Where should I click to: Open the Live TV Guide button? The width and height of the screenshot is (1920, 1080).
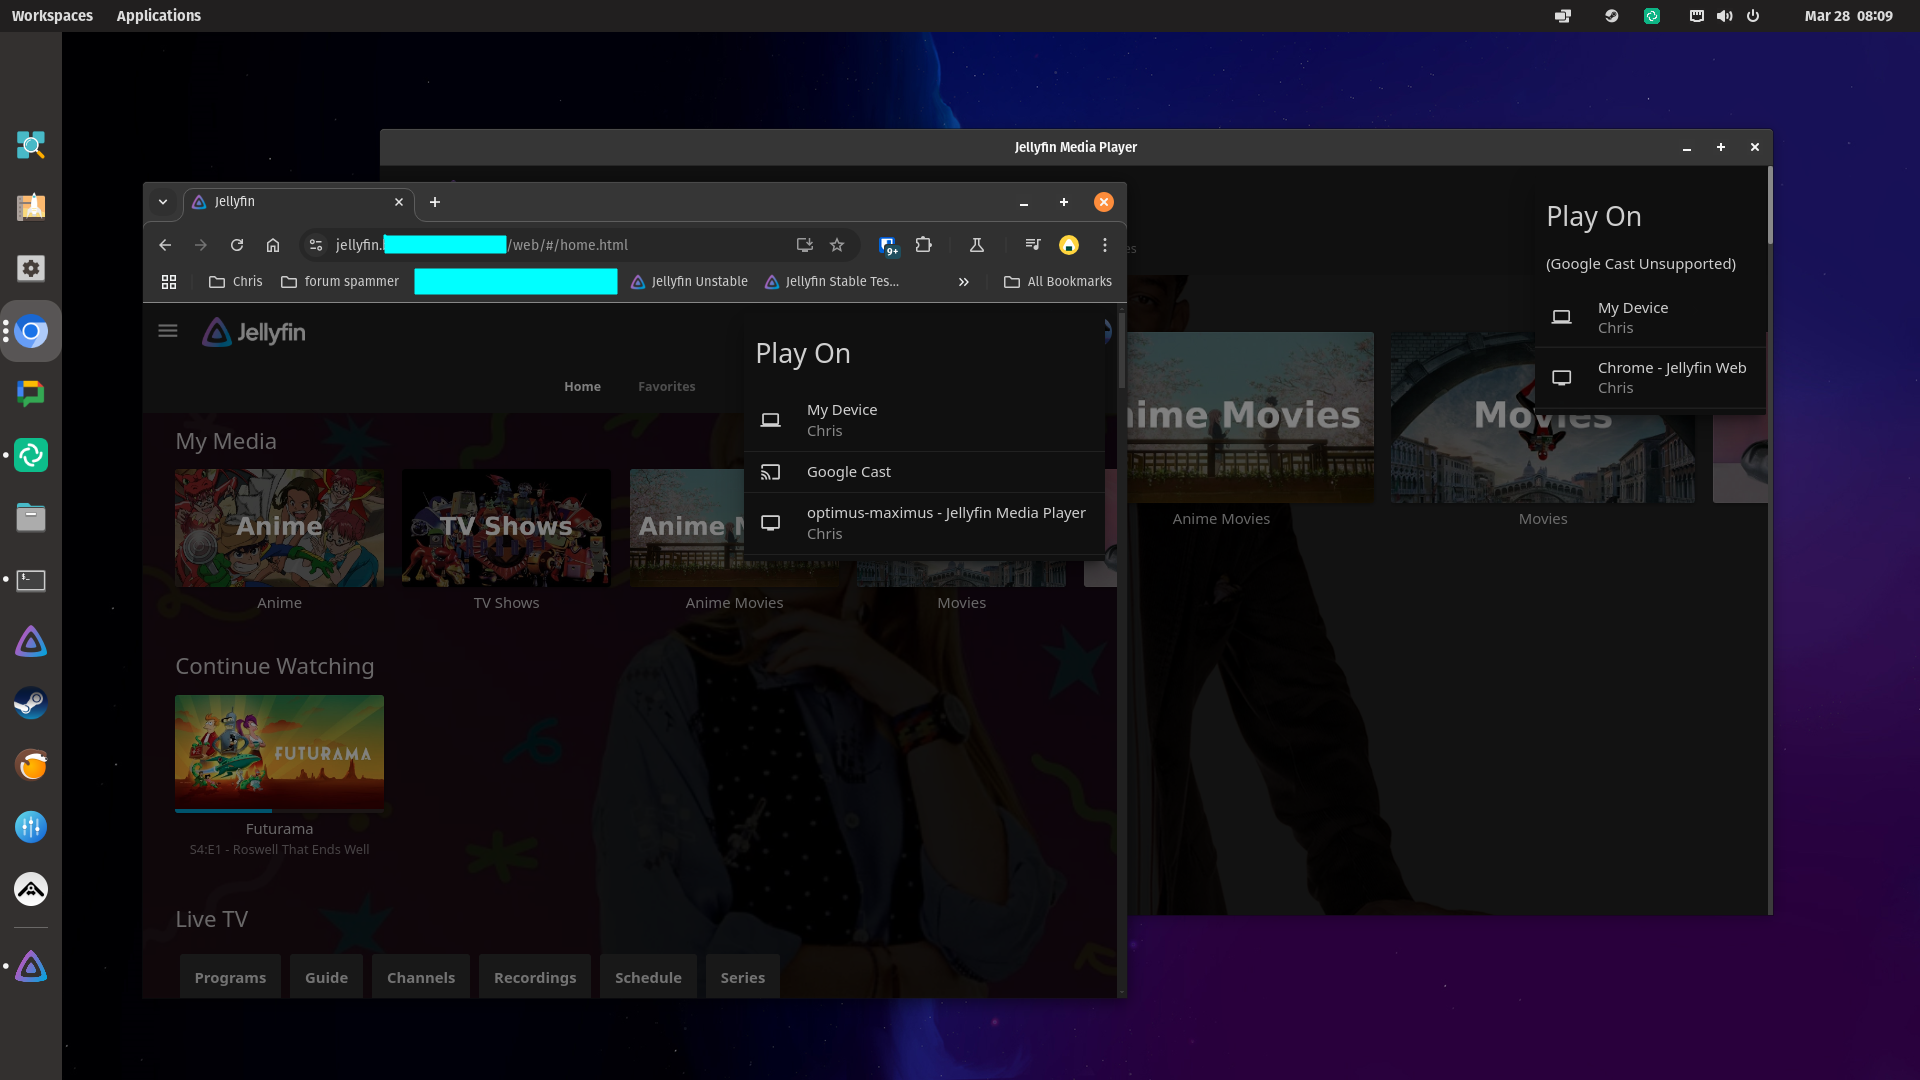(x=326, y=977)
